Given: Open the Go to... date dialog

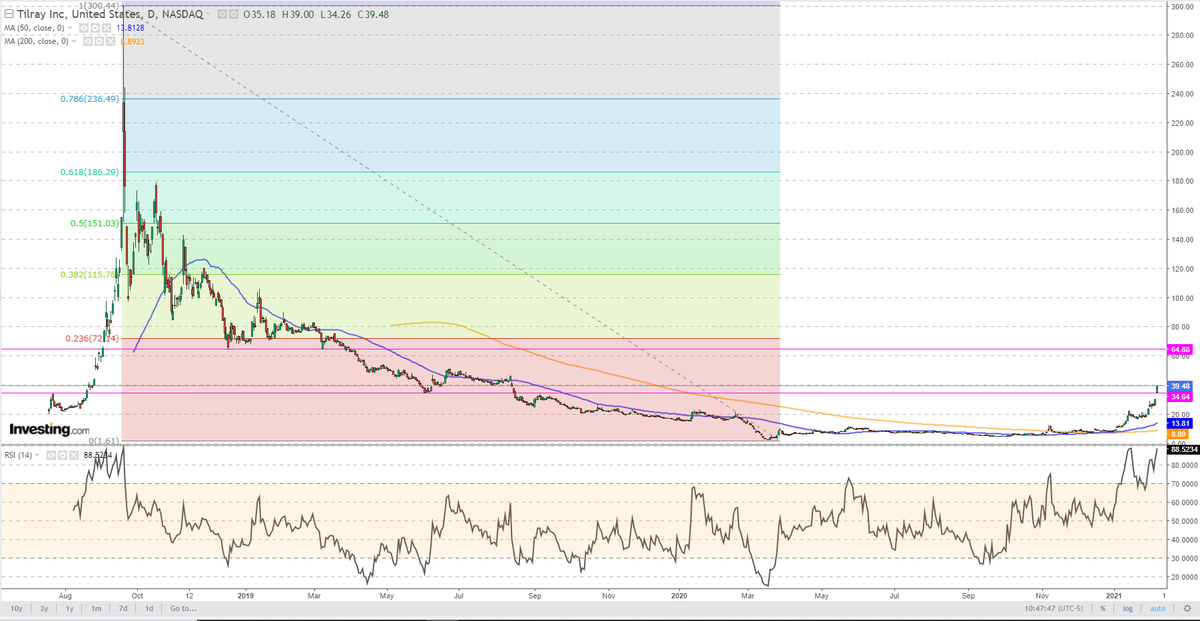Looking at the screenshot, I should pos(183,608).
